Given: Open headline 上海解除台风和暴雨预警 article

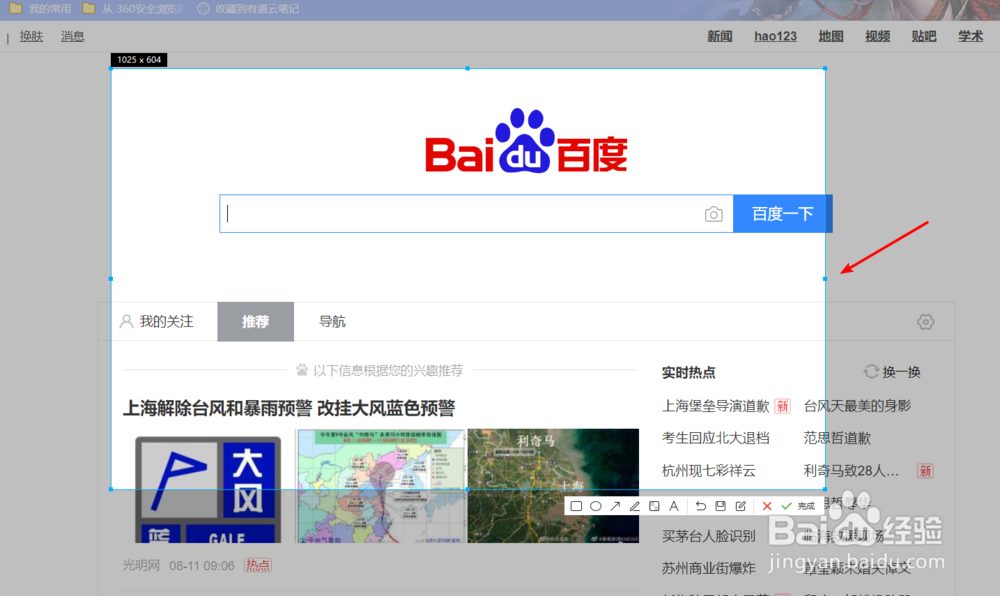Looking at the screenshot, I should [x=289, y=408].
